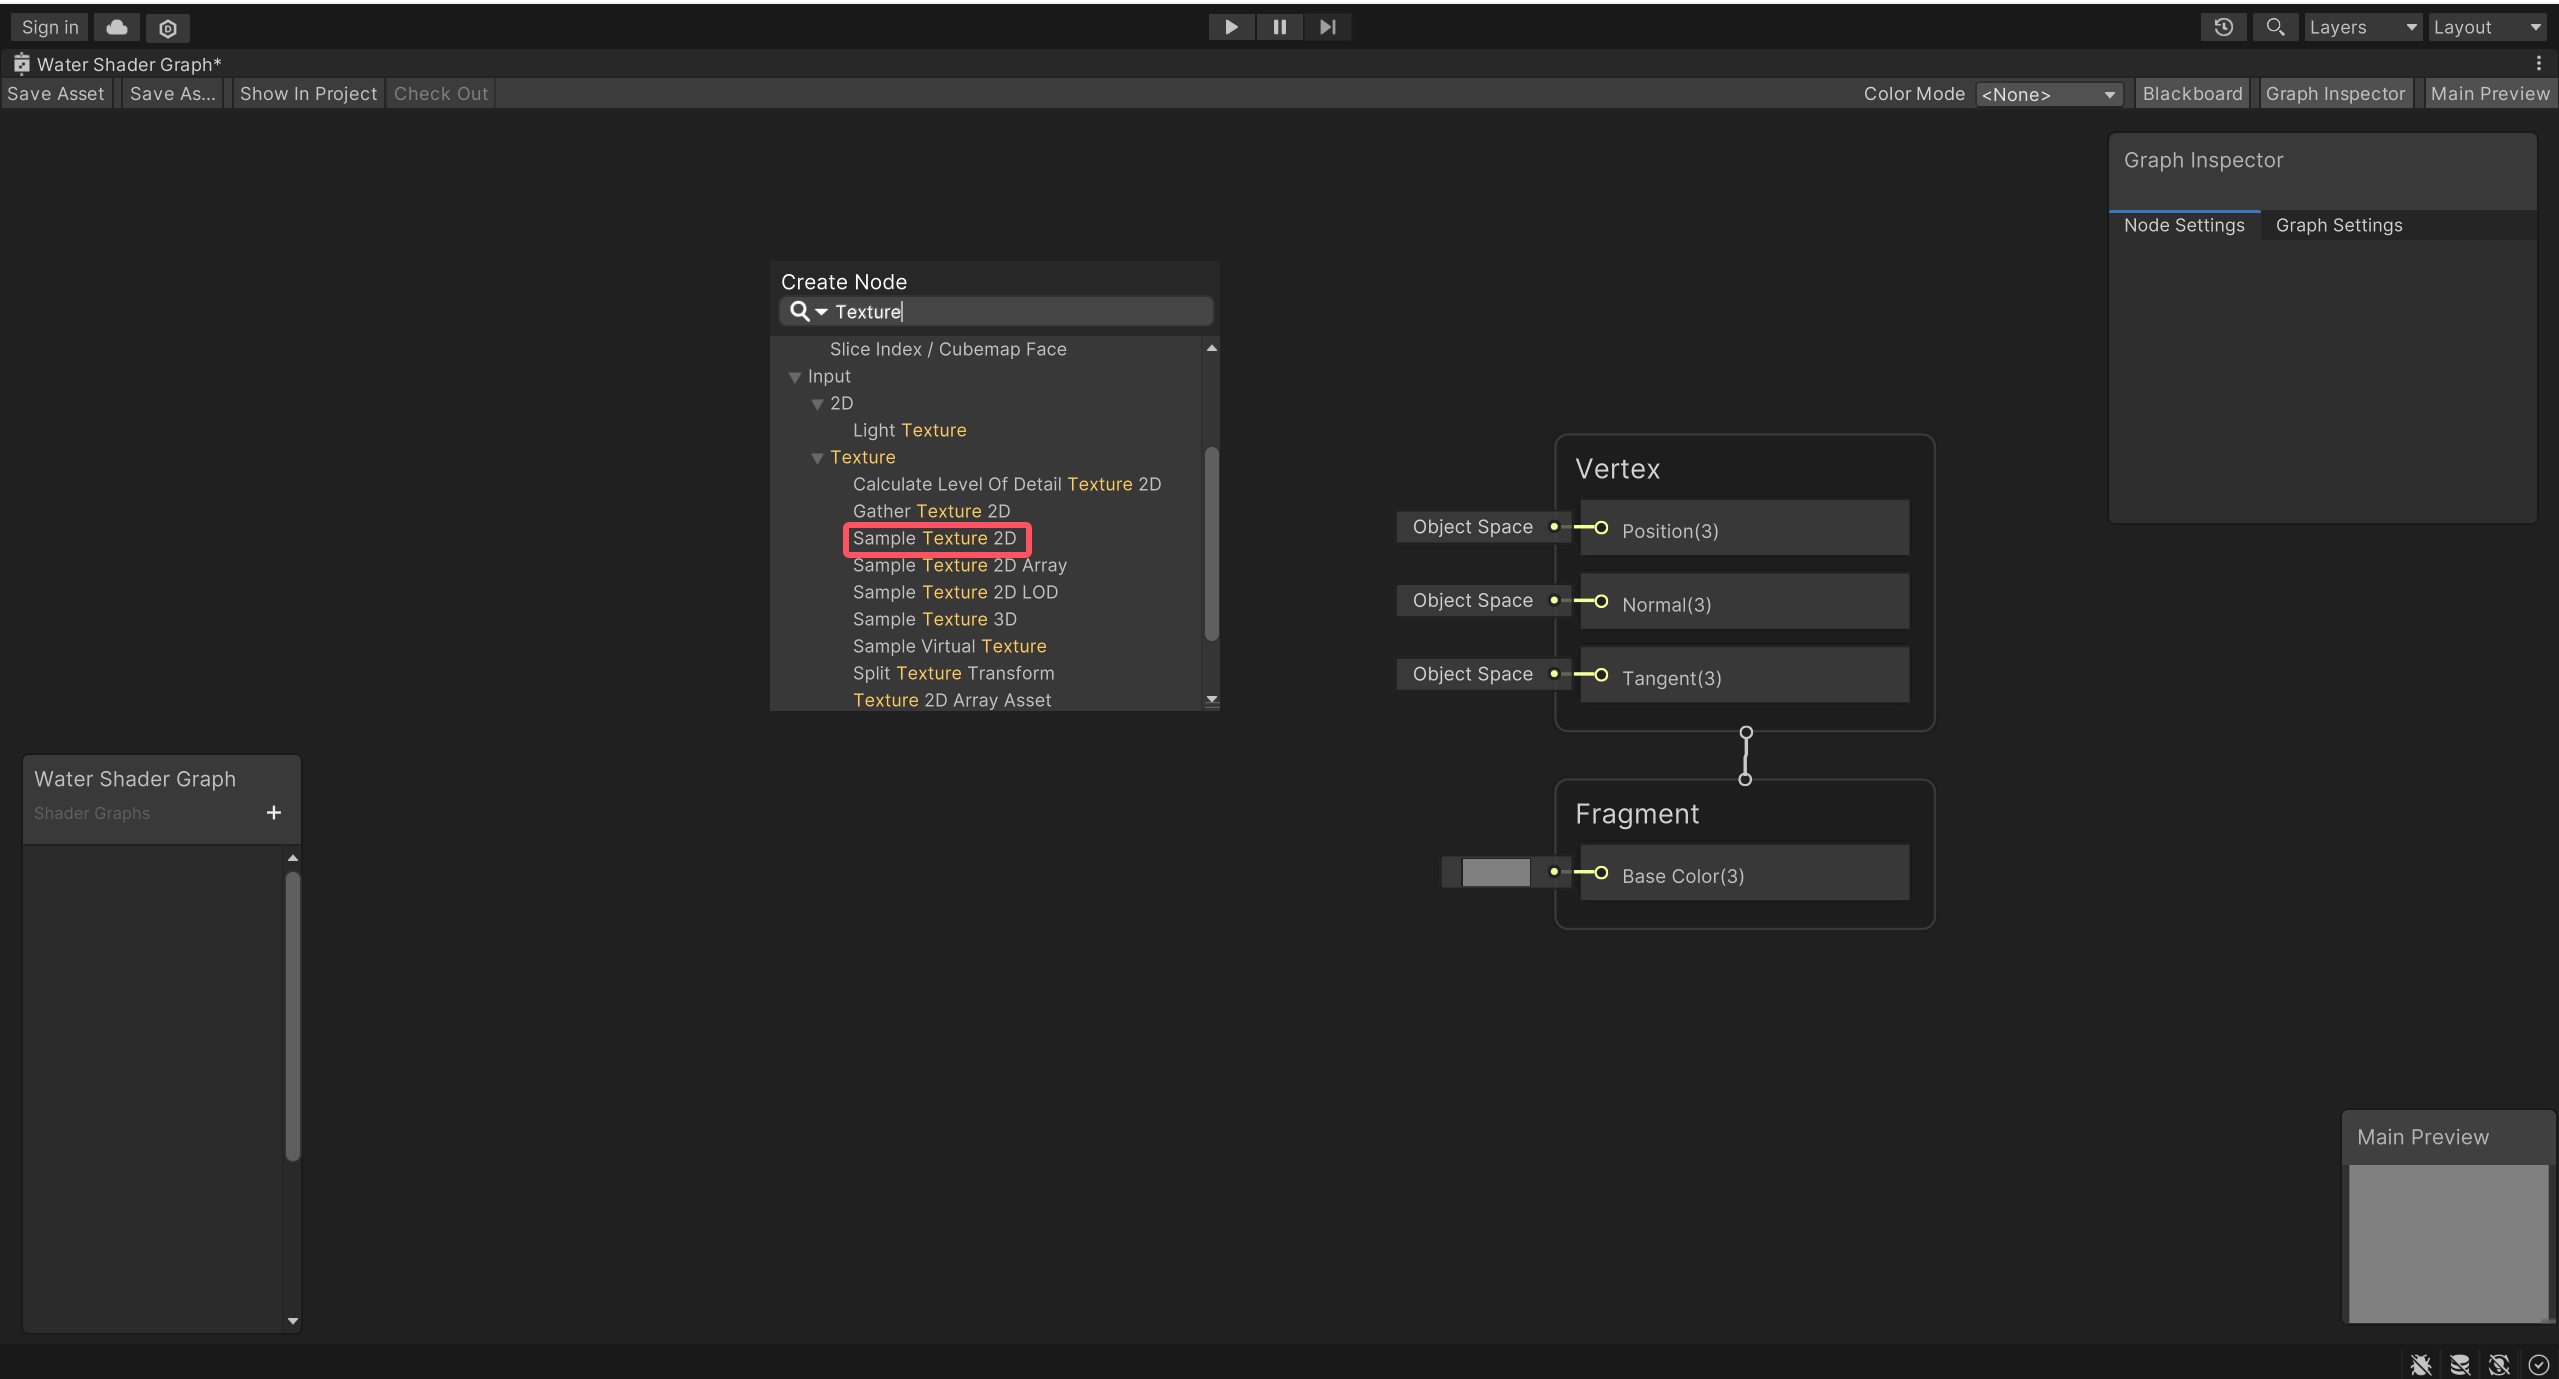Image resolution: width=2559 pixels, height=1379 pixels.
Task: Click the Sign in button
Action: [50, 27]
